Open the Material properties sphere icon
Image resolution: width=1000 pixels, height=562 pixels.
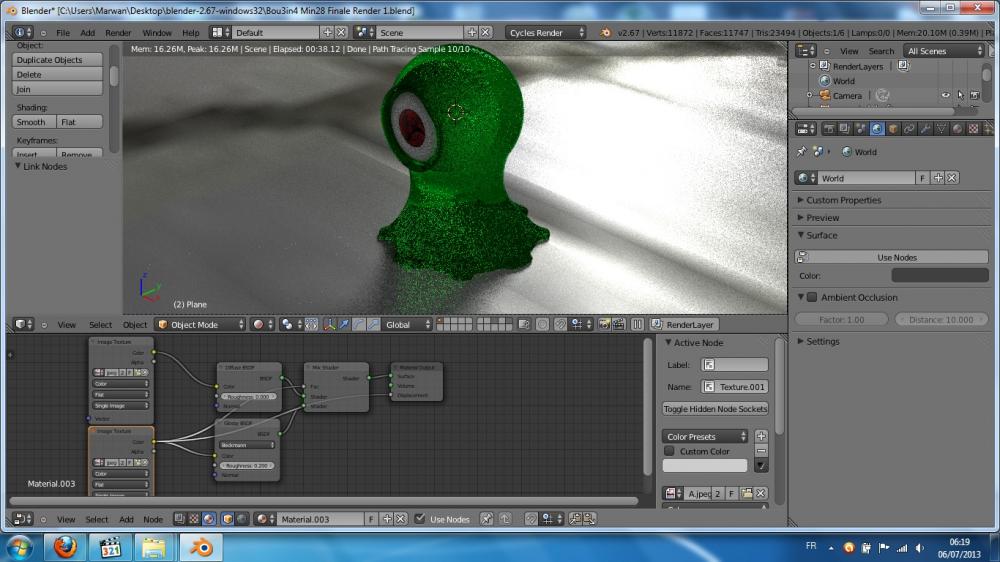click(957, 129)
